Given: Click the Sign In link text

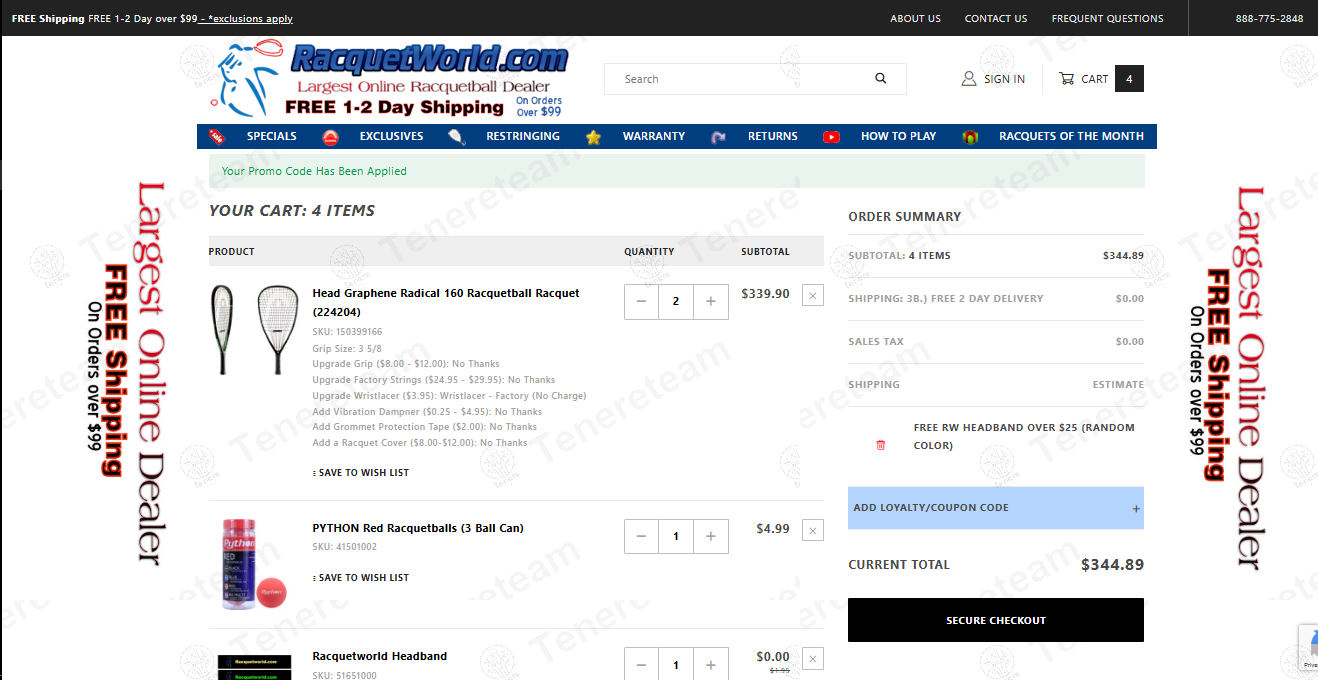Looking at the screenshot, I should (x=1004, y=79).
